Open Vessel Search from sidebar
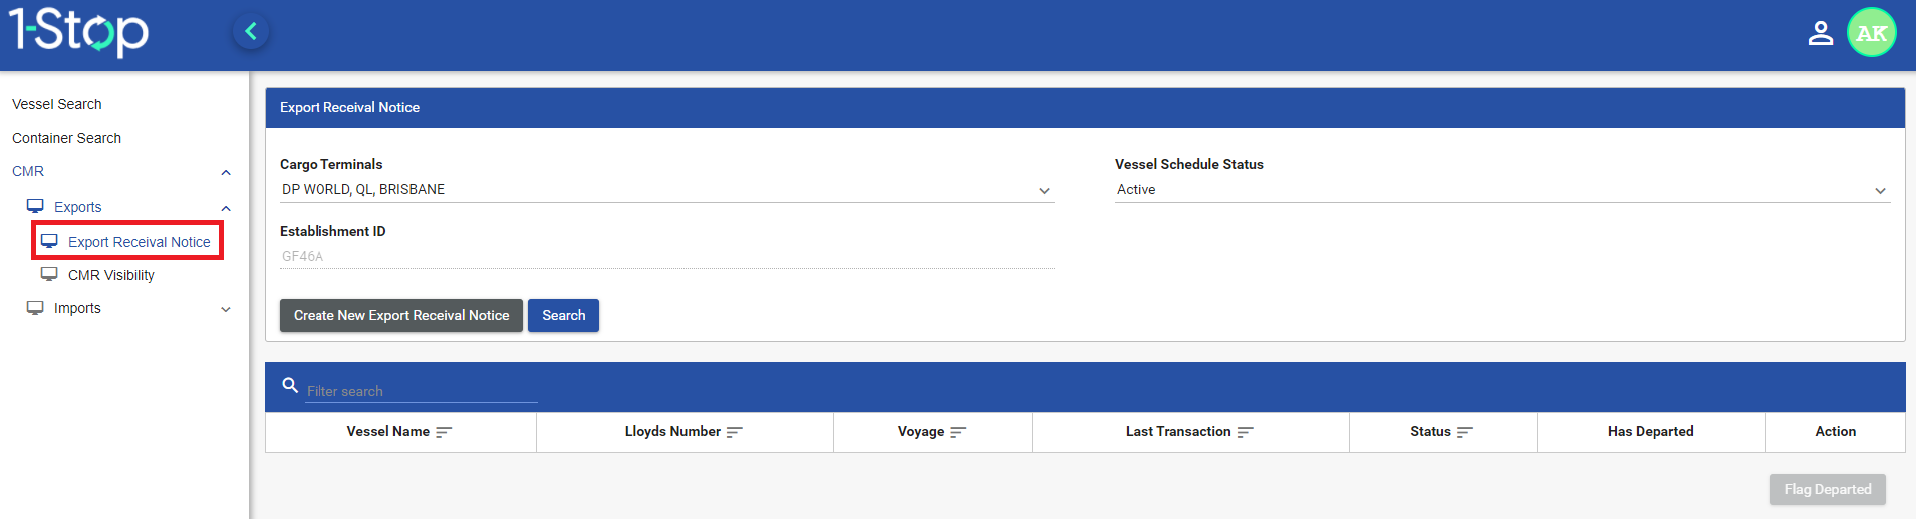1916x519 pixels. tap(57, 104)
